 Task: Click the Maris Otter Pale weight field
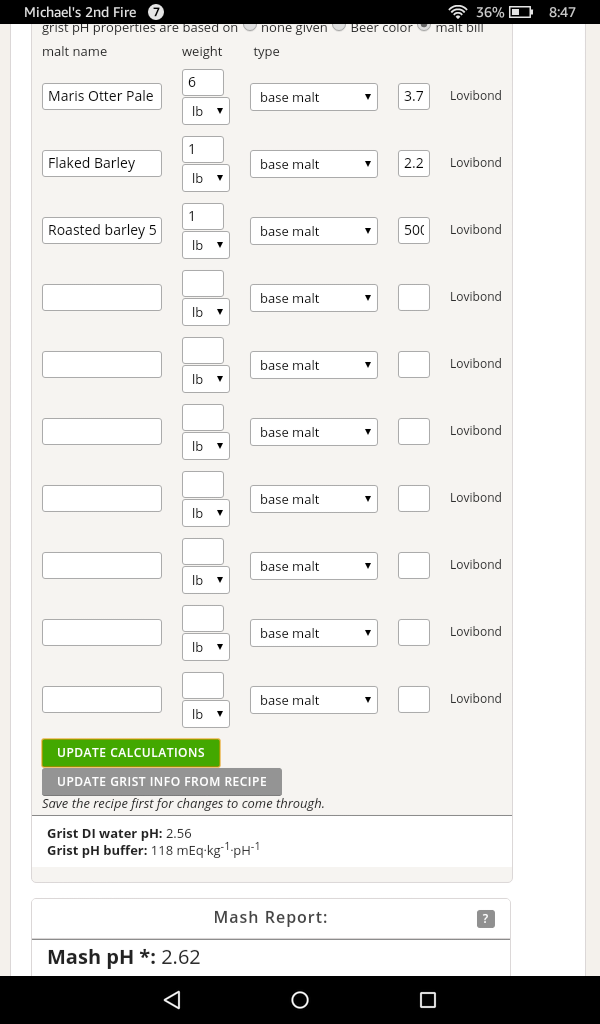(203, 82)
